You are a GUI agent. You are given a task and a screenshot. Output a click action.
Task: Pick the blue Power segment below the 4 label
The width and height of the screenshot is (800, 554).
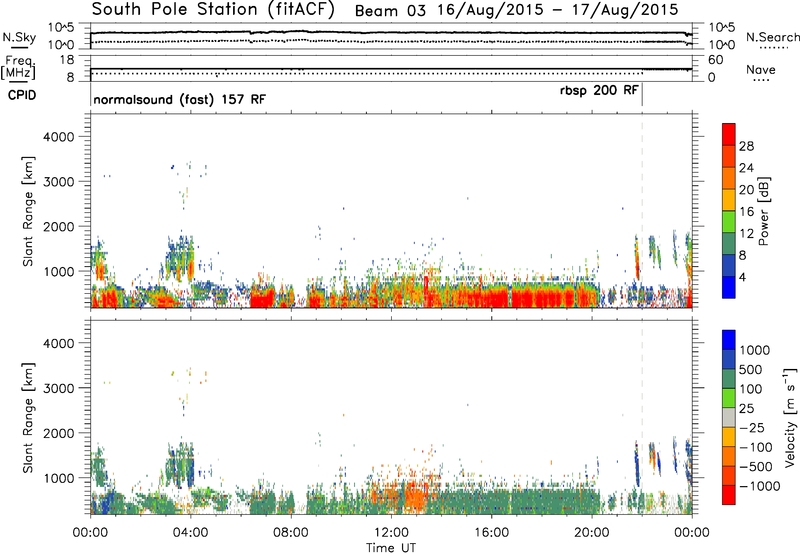(729, 287)
